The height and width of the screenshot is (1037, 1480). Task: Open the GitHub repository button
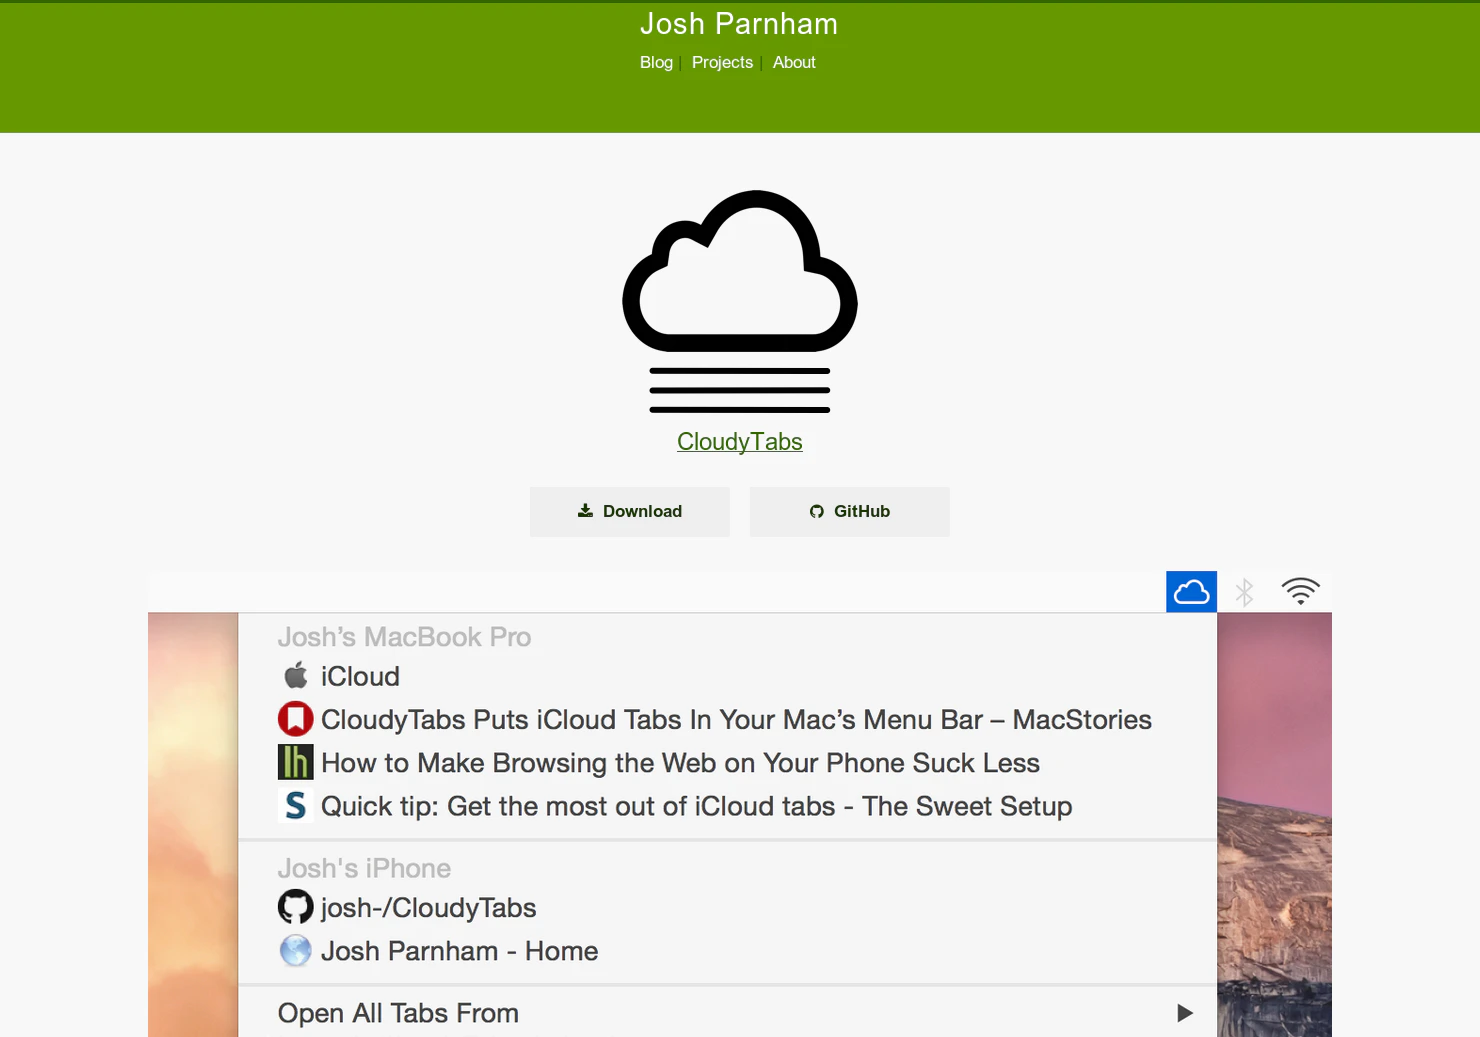[850, 511]
